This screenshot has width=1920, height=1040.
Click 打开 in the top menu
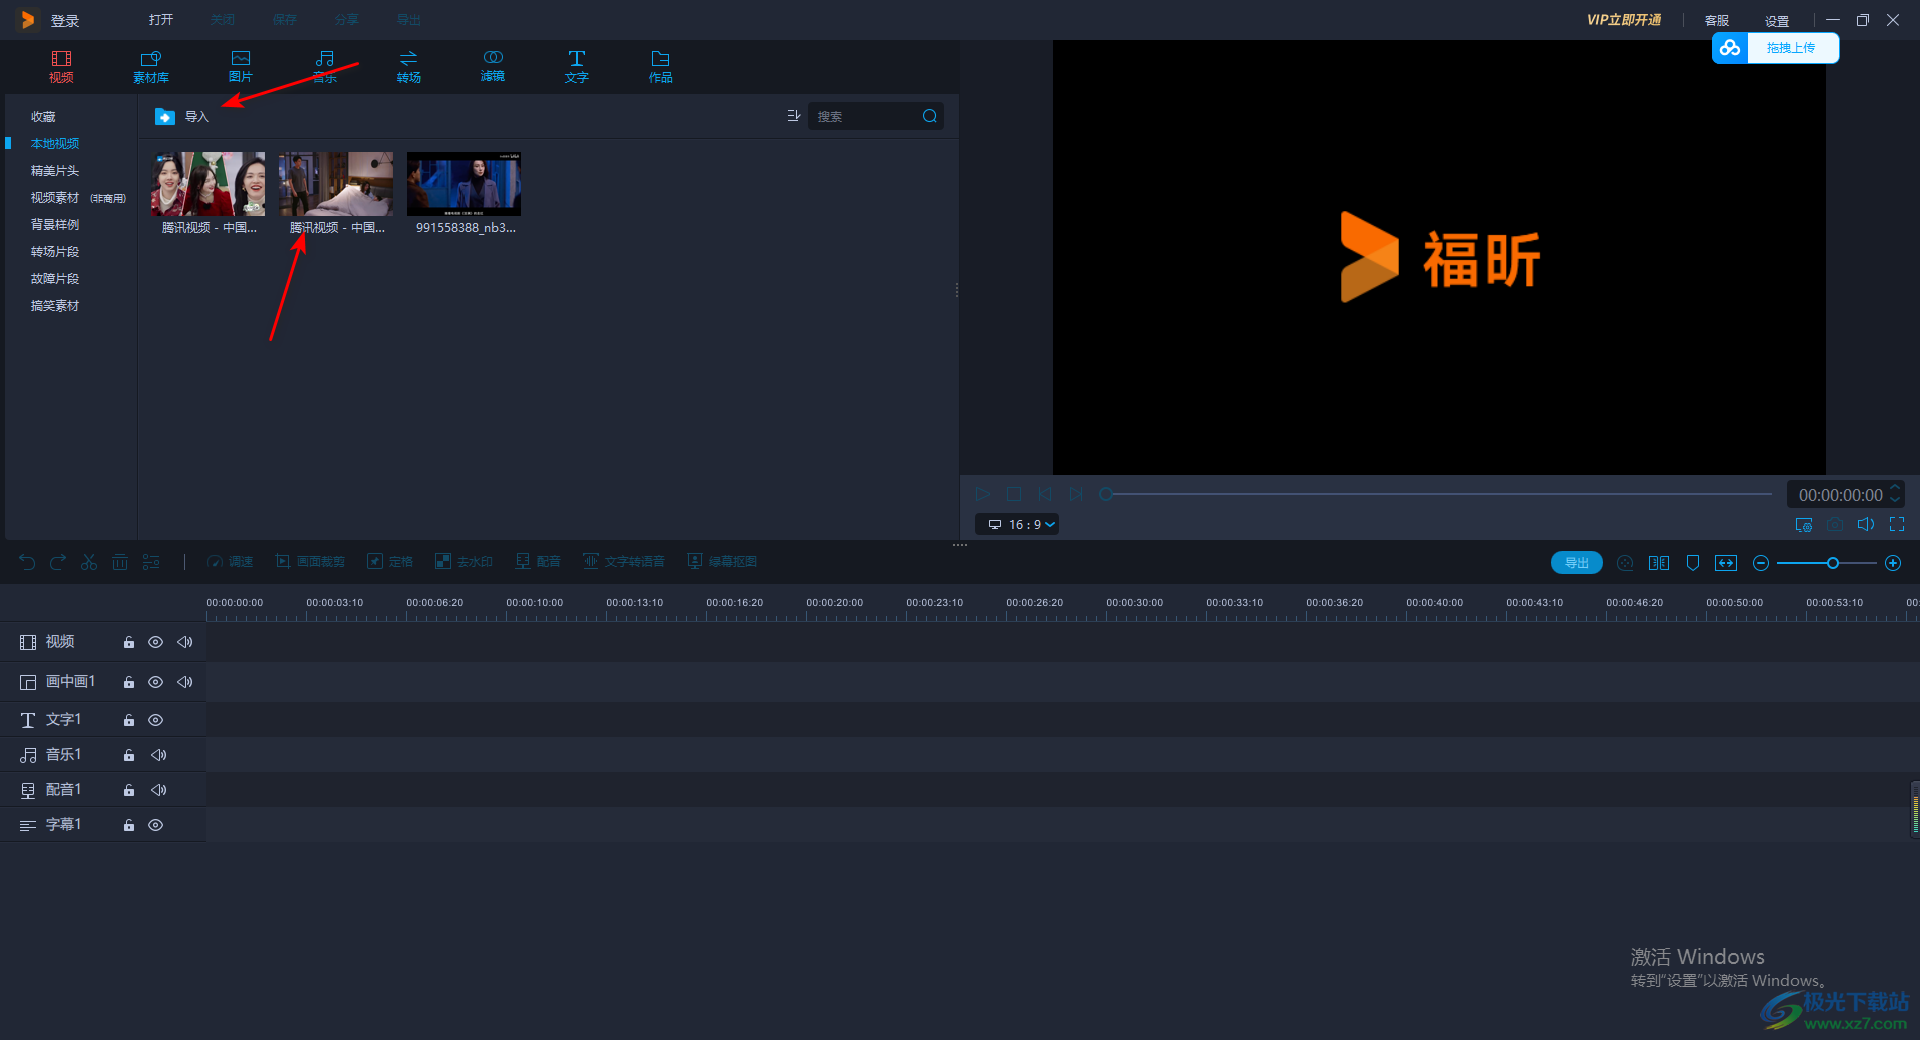161,20
